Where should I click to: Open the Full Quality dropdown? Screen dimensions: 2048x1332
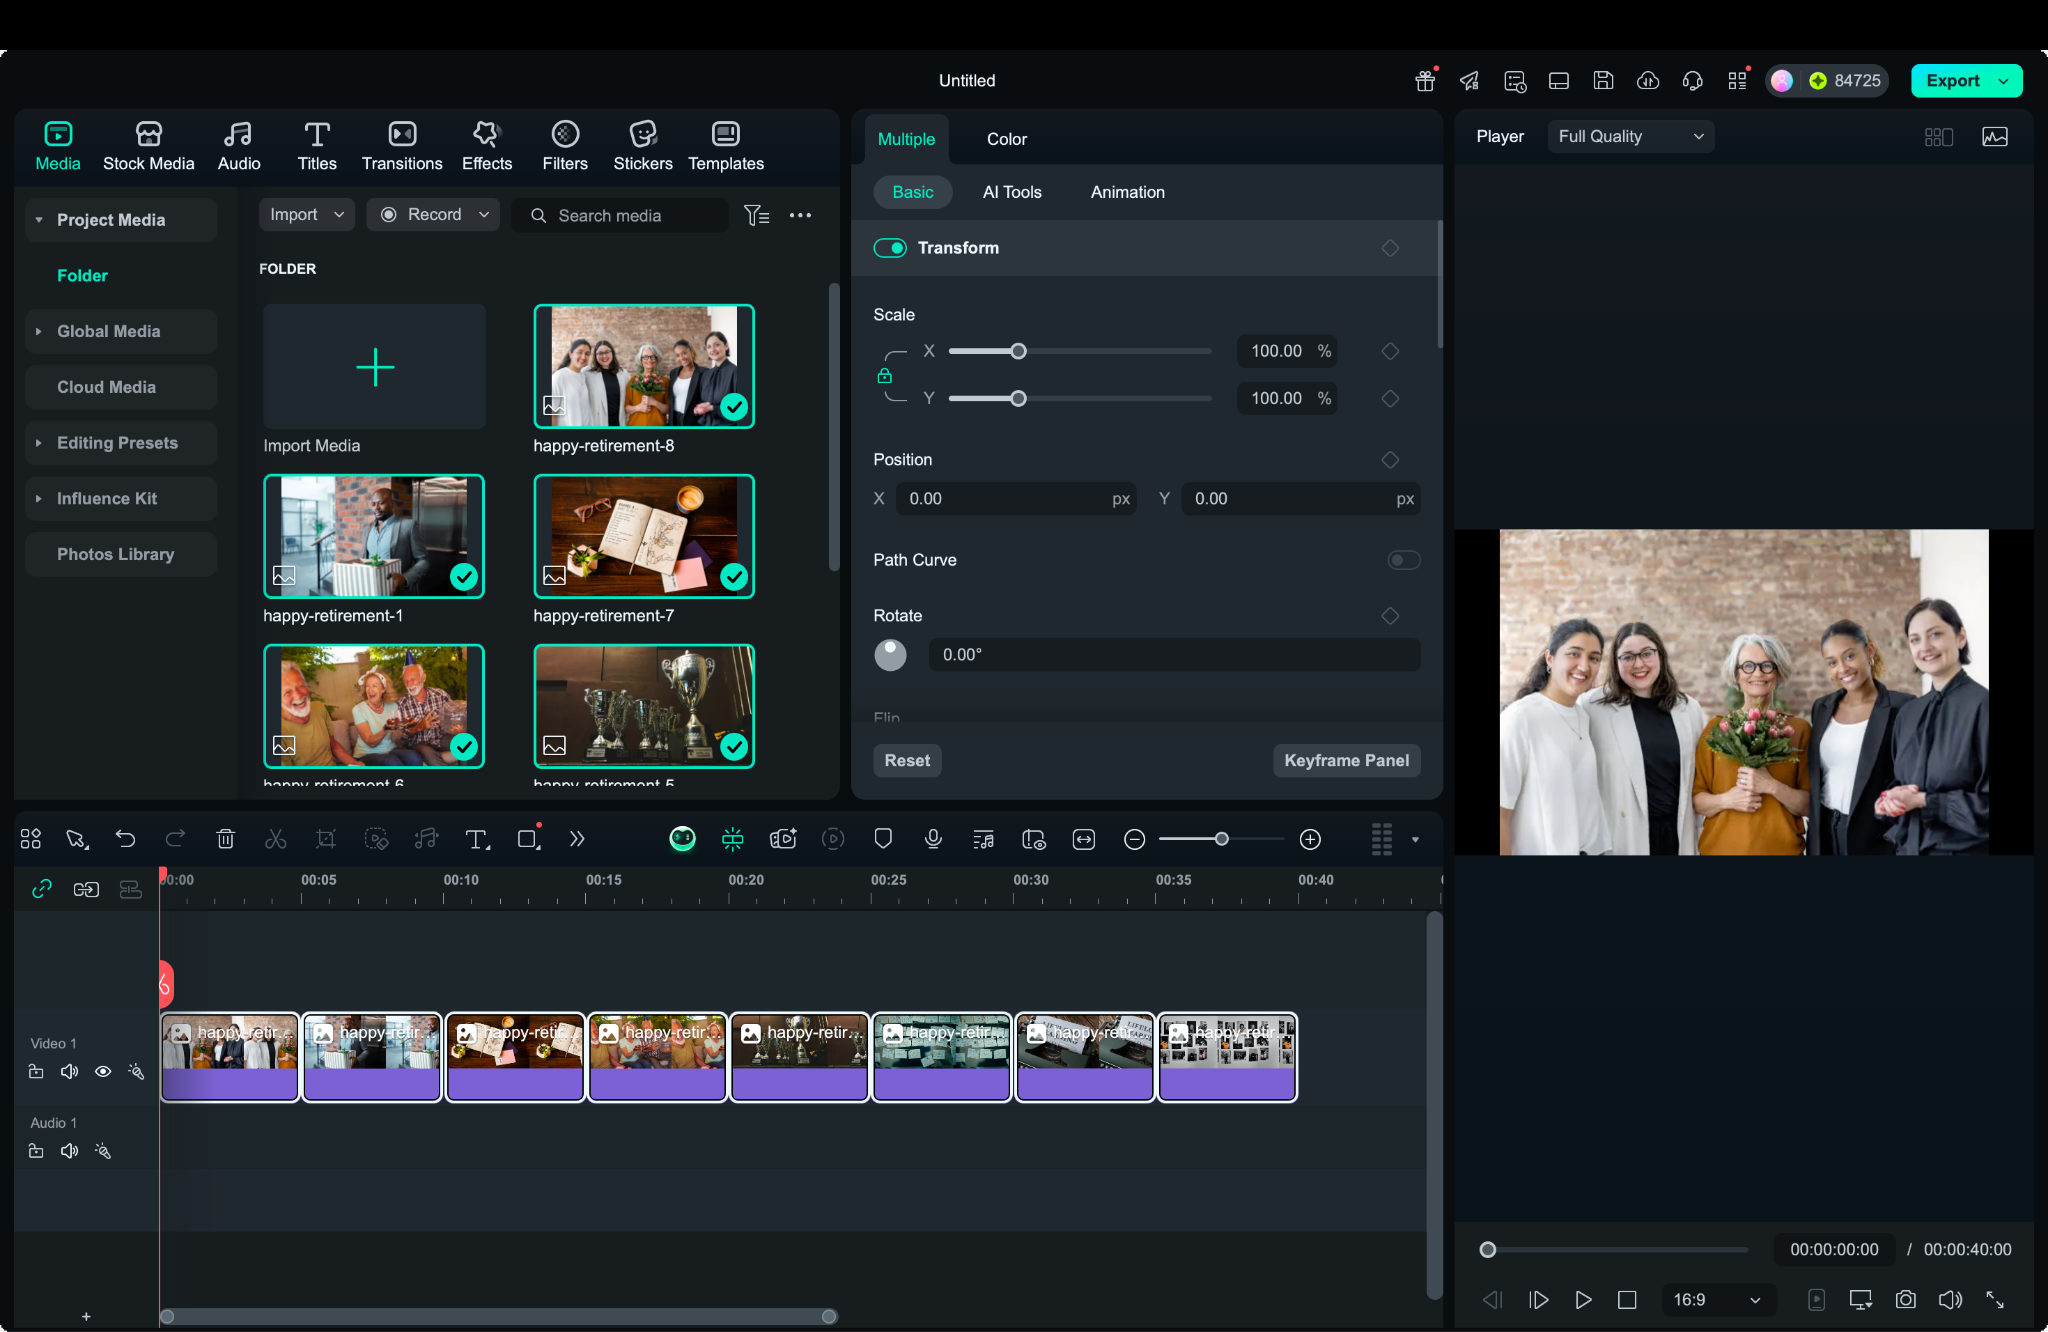coord(1630,136)
